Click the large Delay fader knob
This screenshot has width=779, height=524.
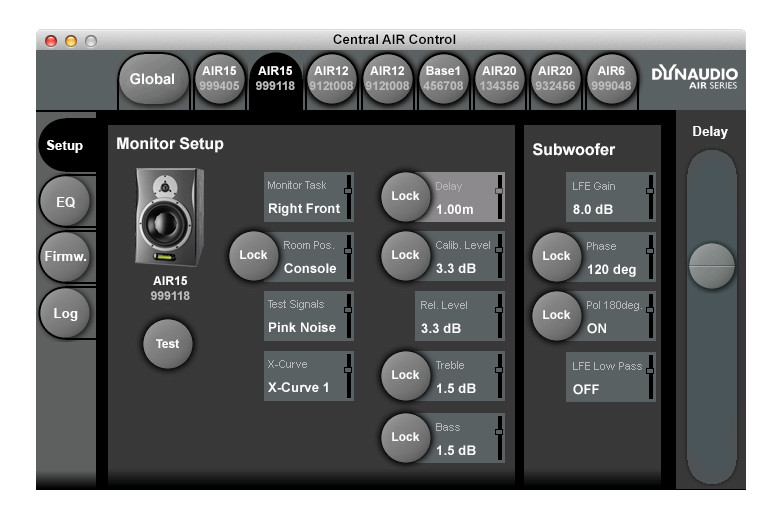point(711,266)
